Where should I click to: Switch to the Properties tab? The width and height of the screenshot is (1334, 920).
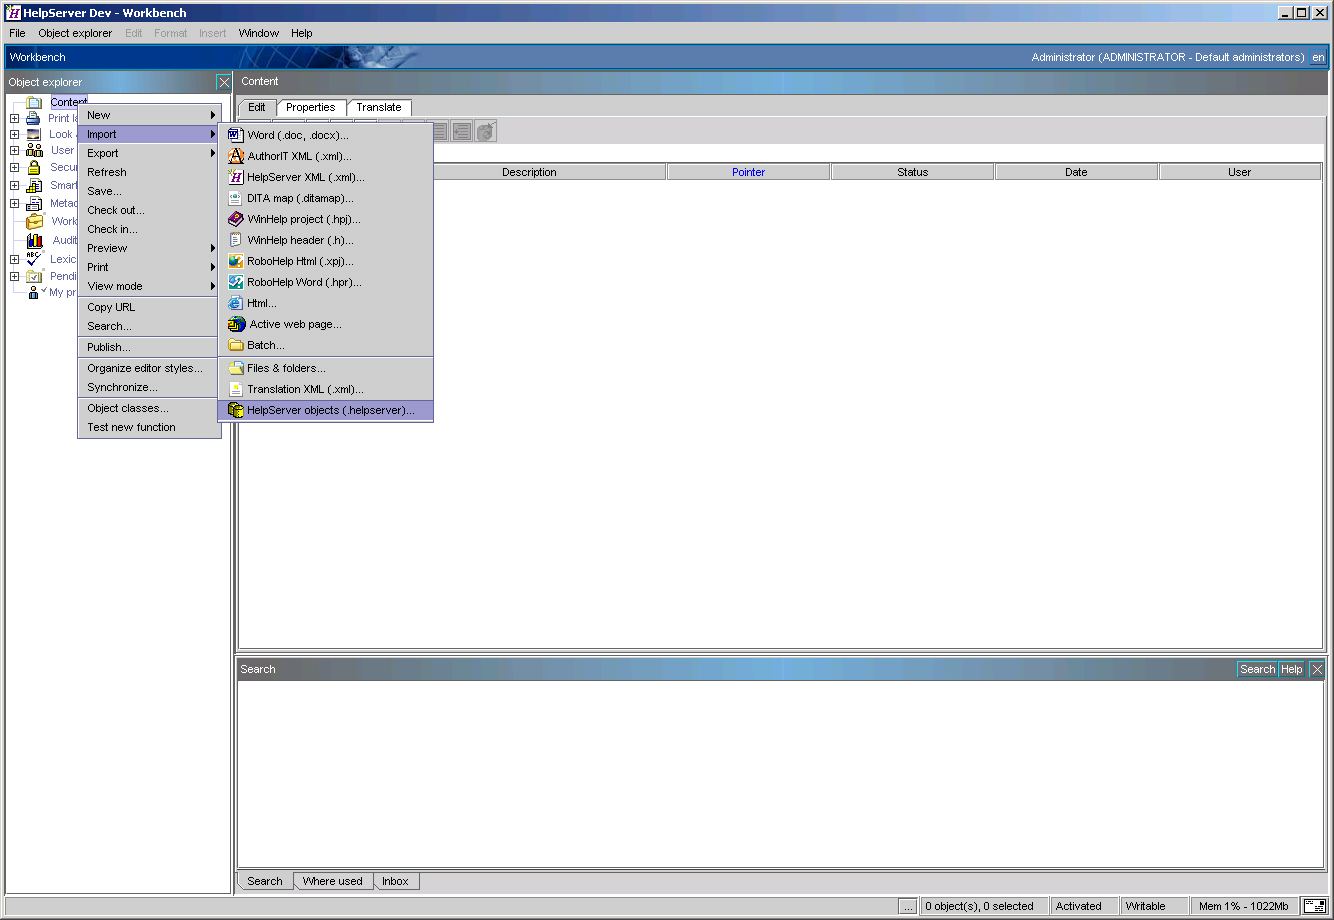[x=311, y=107]
